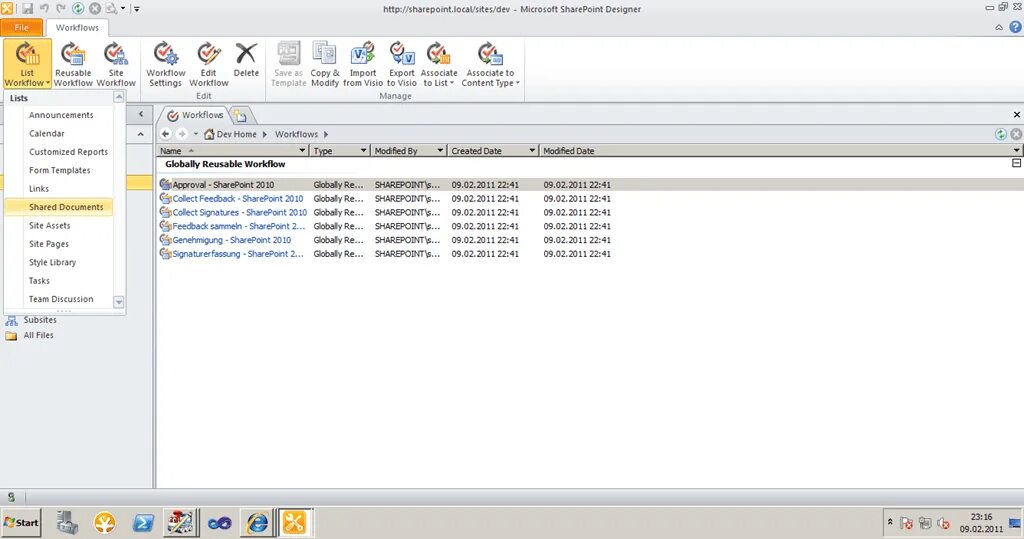Click the Save icon in the quick access toolbar
This screenshot has width=1024, height=539.
[27, 8]
